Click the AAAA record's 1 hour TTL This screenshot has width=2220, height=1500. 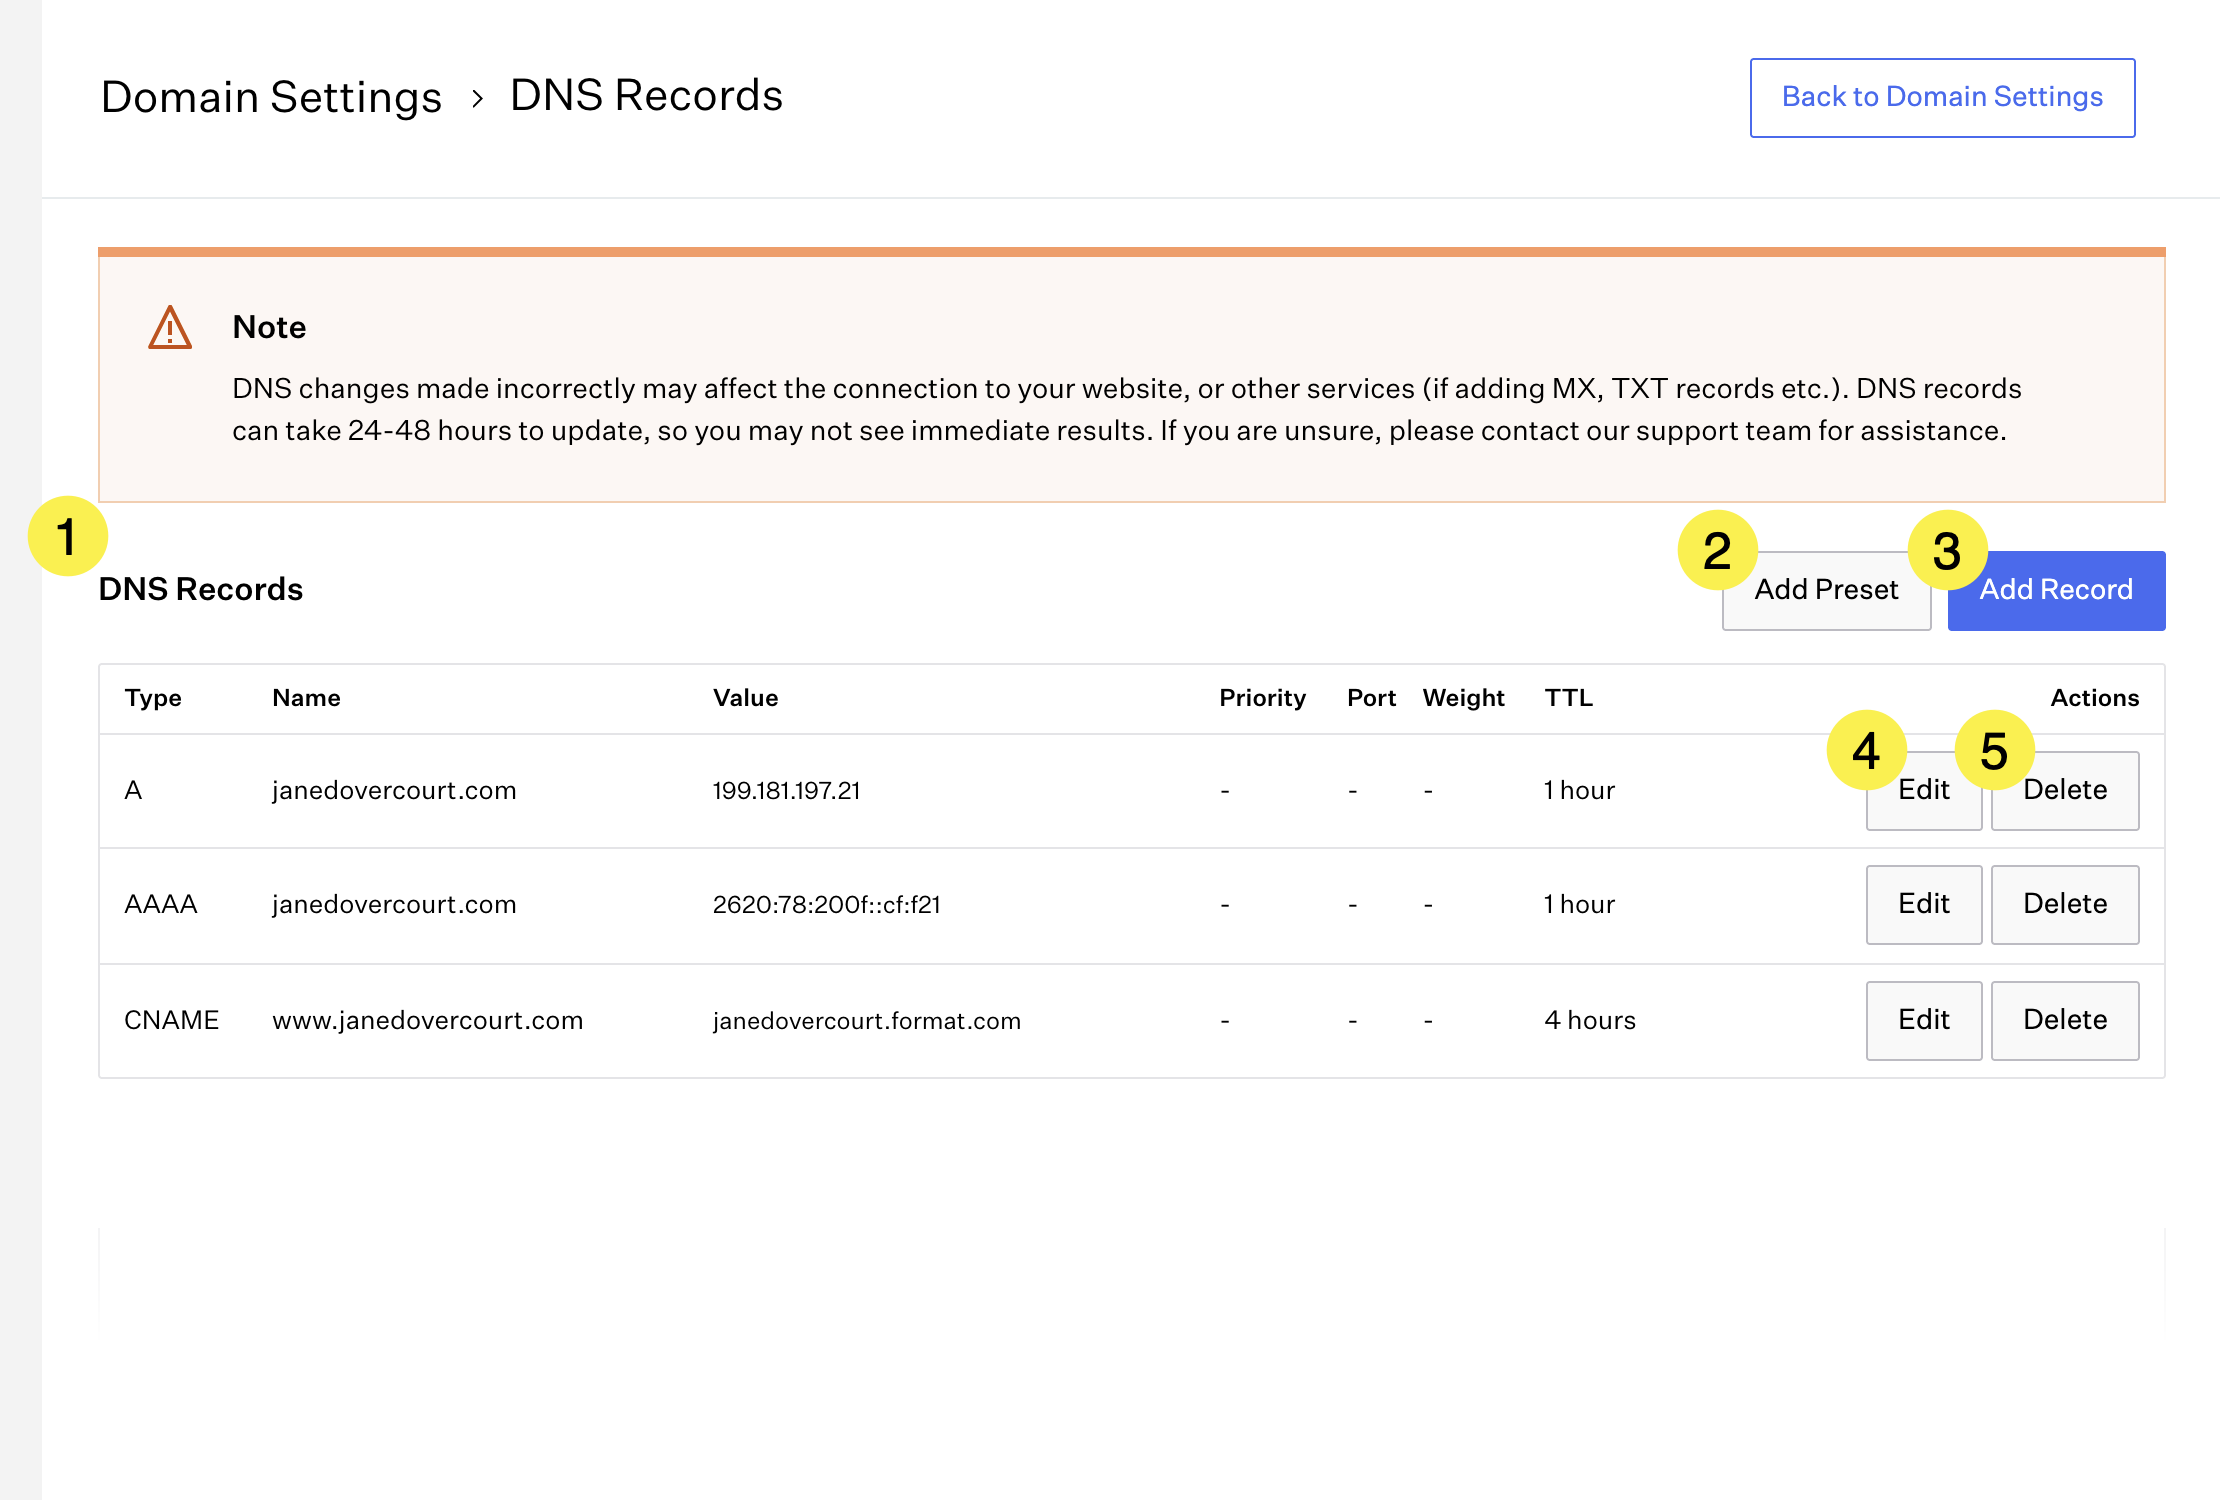[x=1579, y=904]
